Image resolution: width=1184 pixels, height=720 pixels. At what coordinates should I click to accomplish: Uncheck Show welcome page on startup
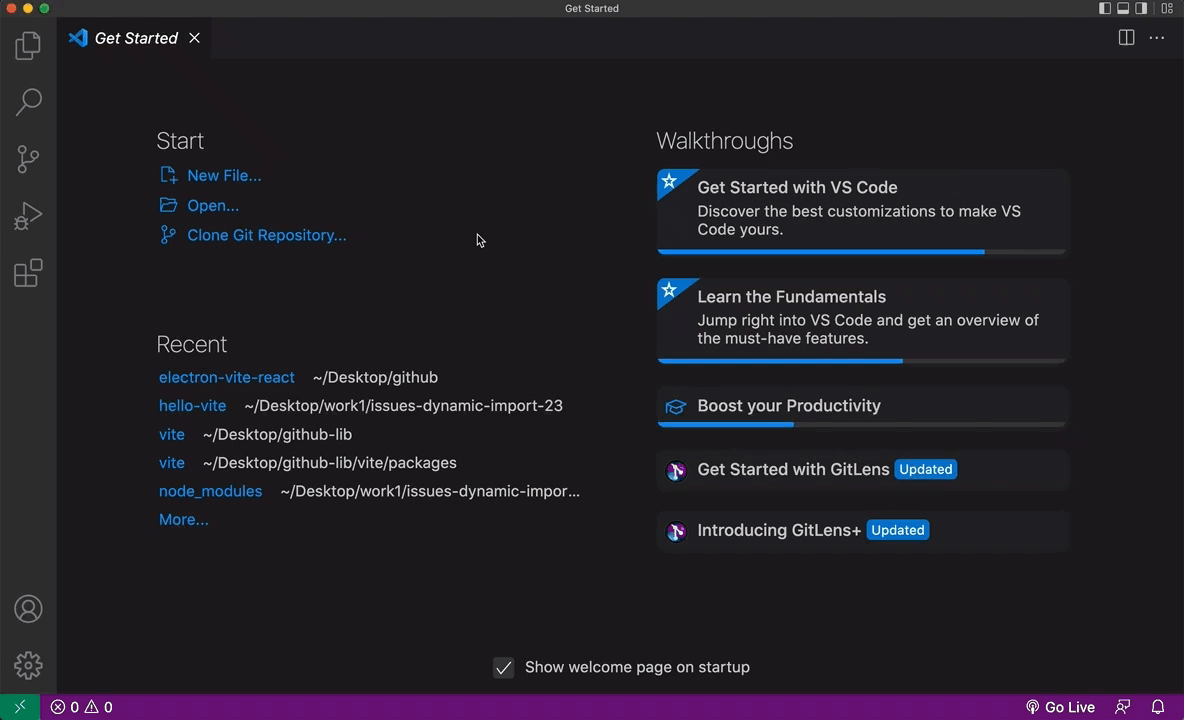tap(504, 668)
